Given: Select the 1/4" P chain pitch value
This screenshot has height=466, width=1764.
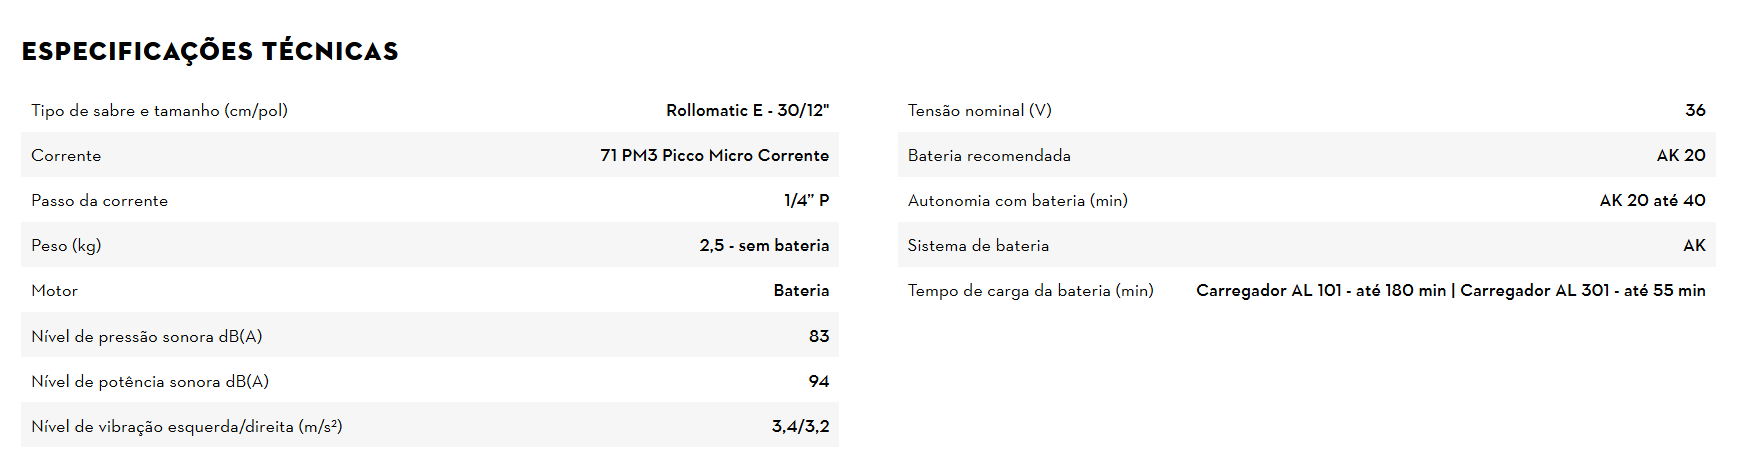Looking at the screenshot, I should pyautogui.click(x=806, y=200).
